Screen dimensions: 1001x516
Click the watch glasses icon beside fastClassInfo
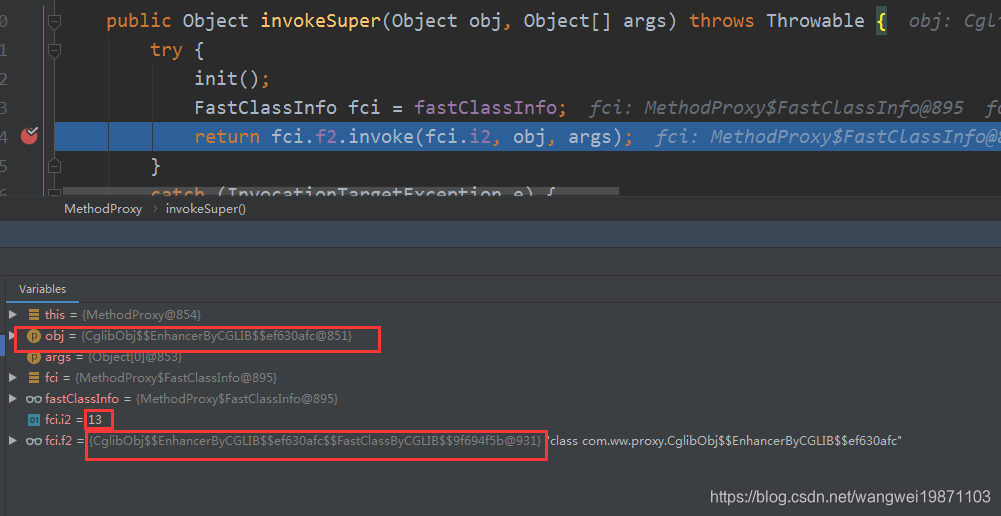point(34,398)
